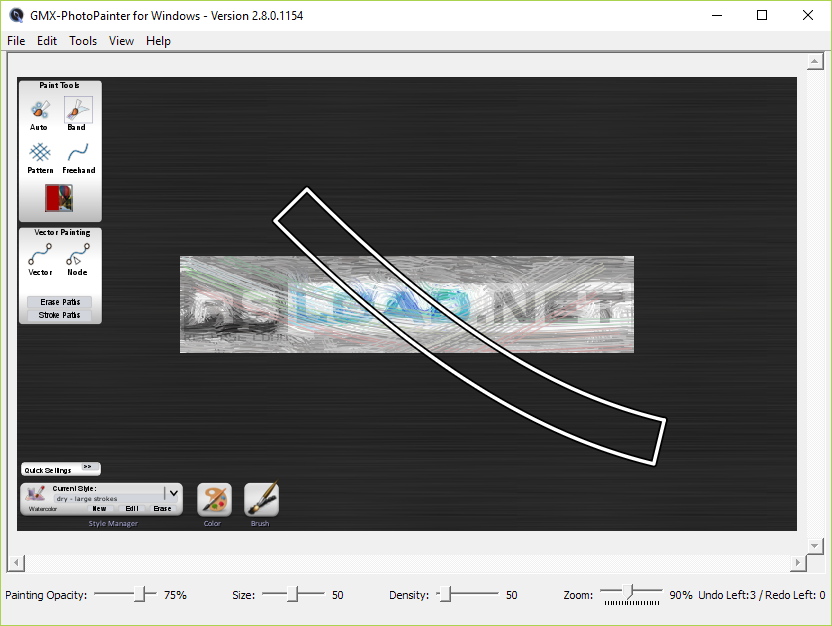The height and width of the screenshot is (626, 832).
Task: Select the Node editing tool
Action: point(77,256)
